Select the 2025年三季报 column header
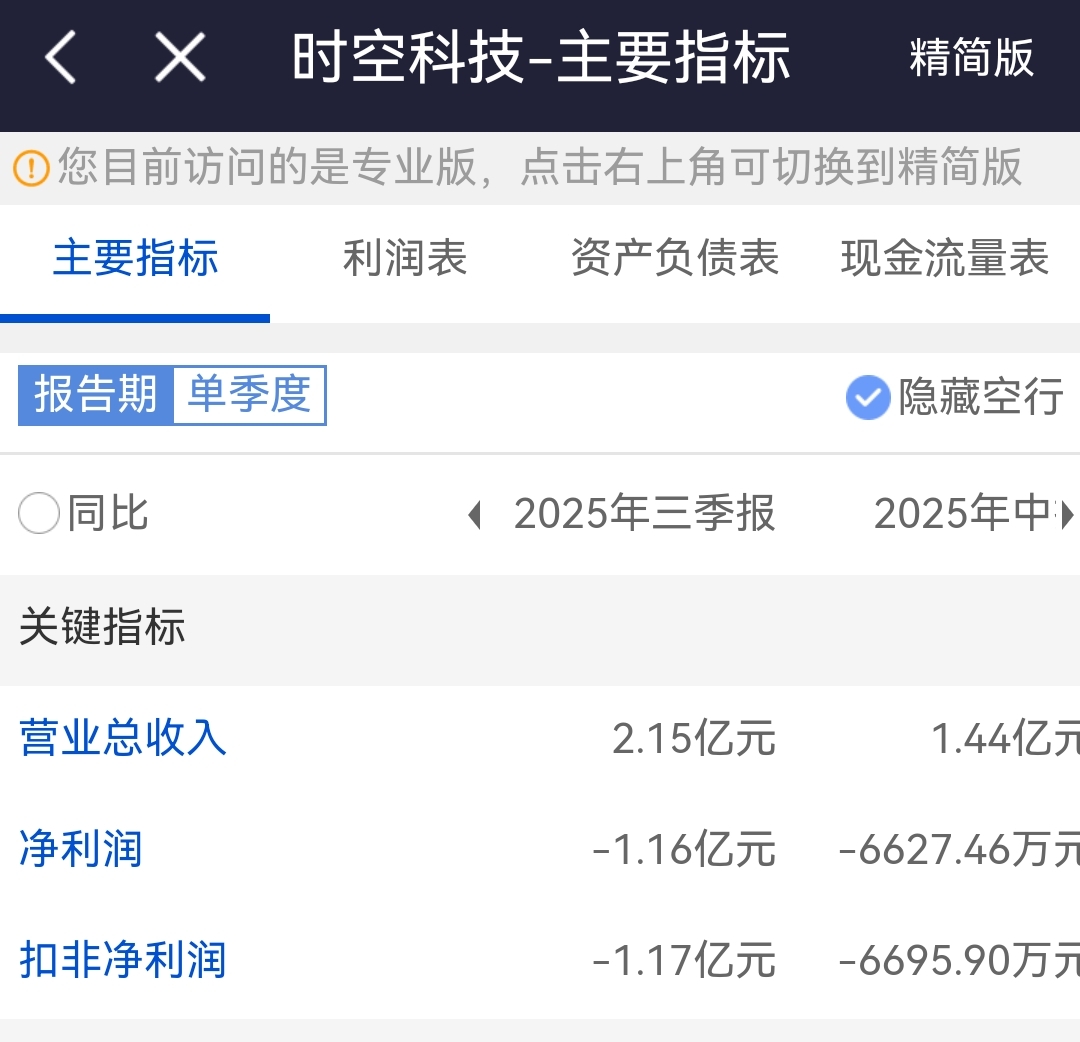1080x1042 pixels. click(x=644, y=515)
